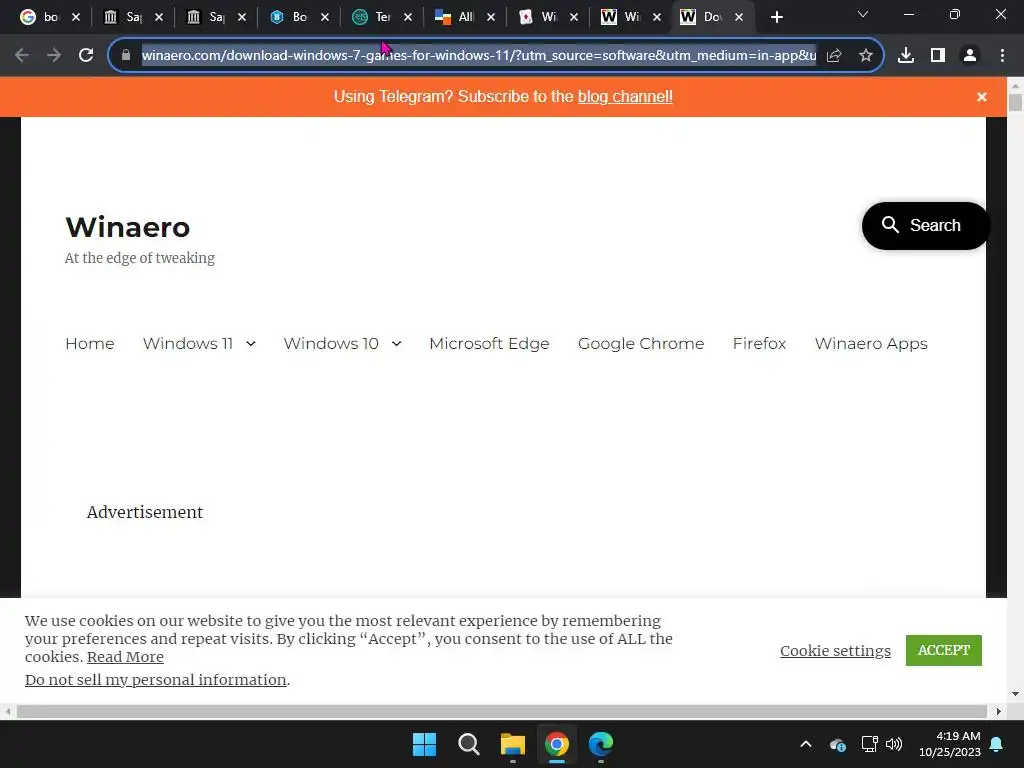Click the Chrome taskbar icon
This screenshot has height=768, width=1024.
coord(556,744)
